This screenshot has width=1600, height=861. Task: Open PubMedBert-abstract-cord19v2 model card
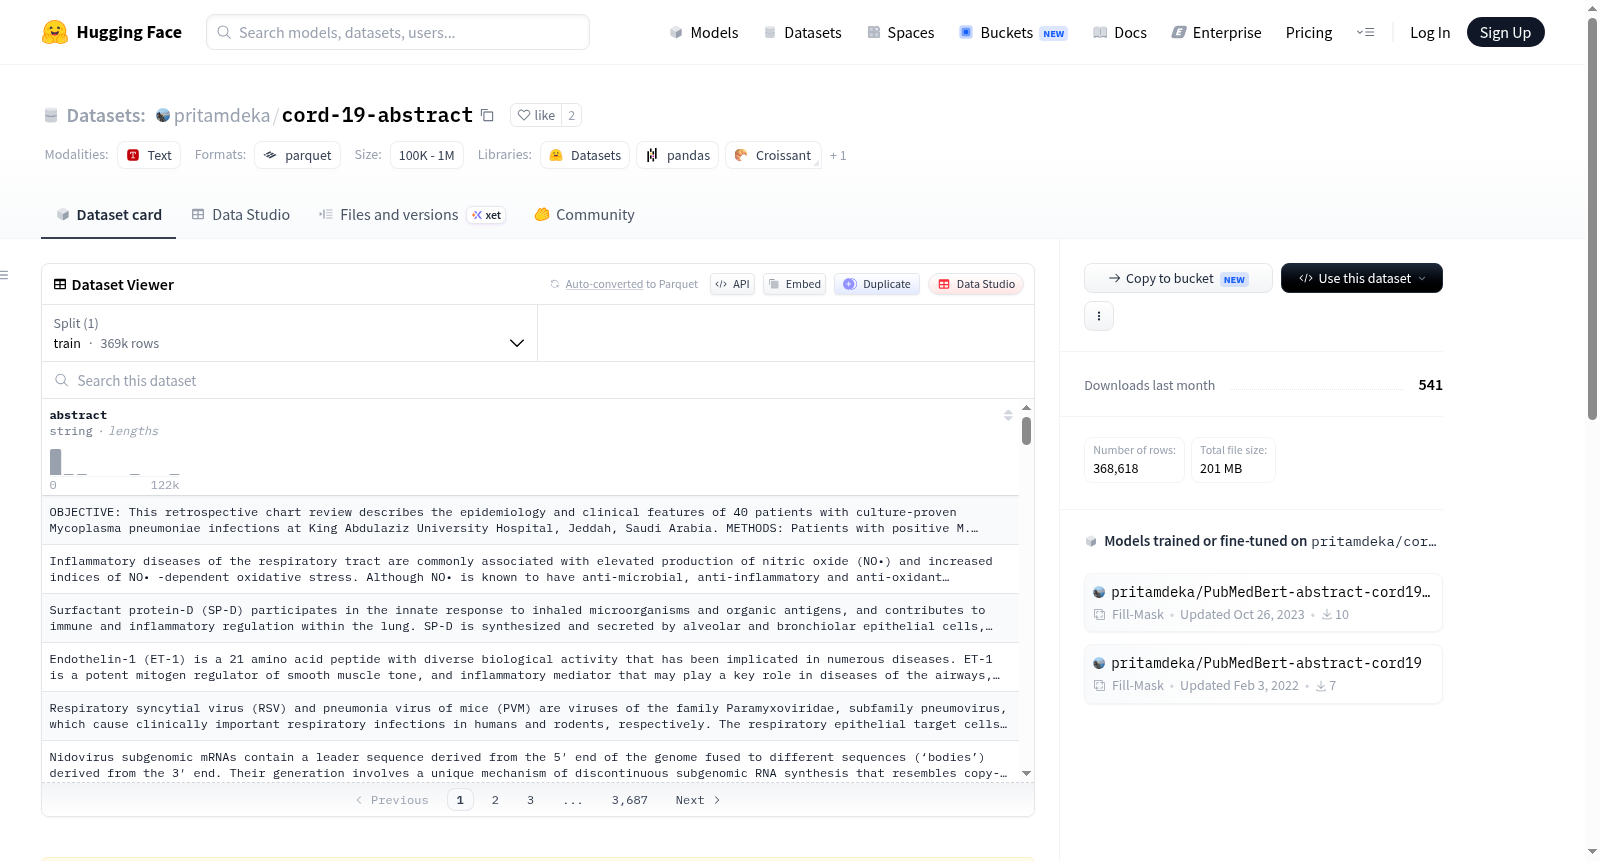(1263, 602)
